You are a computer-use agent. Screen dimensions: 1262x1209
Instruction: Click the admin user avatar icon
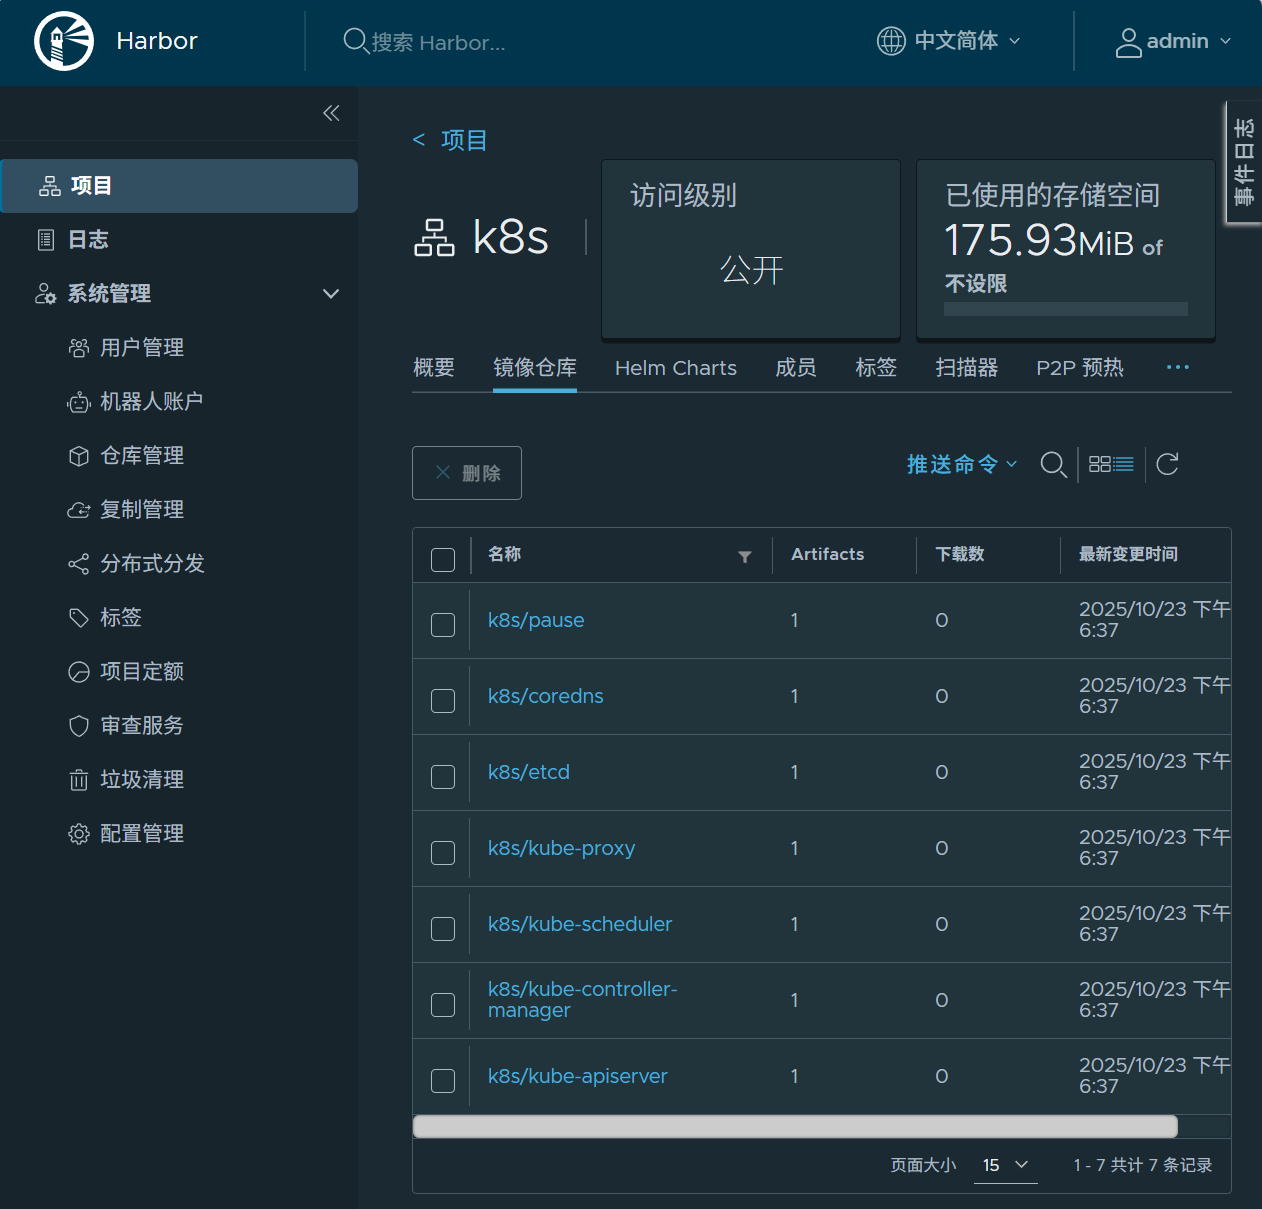1128,42
